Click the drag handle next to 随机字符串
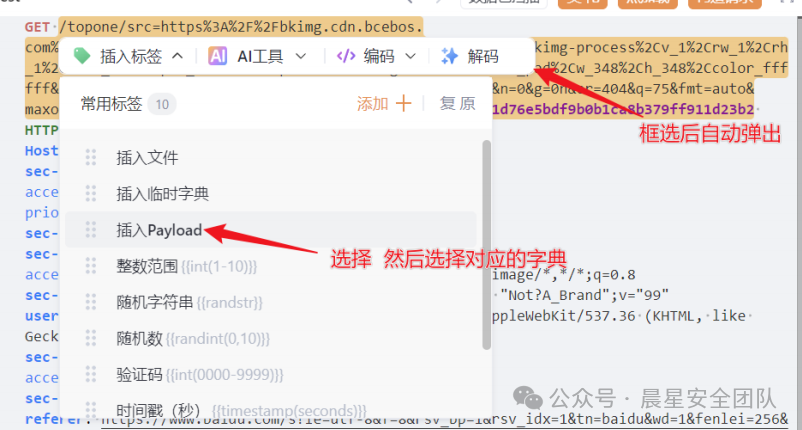802x430 pixels. click(91, 302)
